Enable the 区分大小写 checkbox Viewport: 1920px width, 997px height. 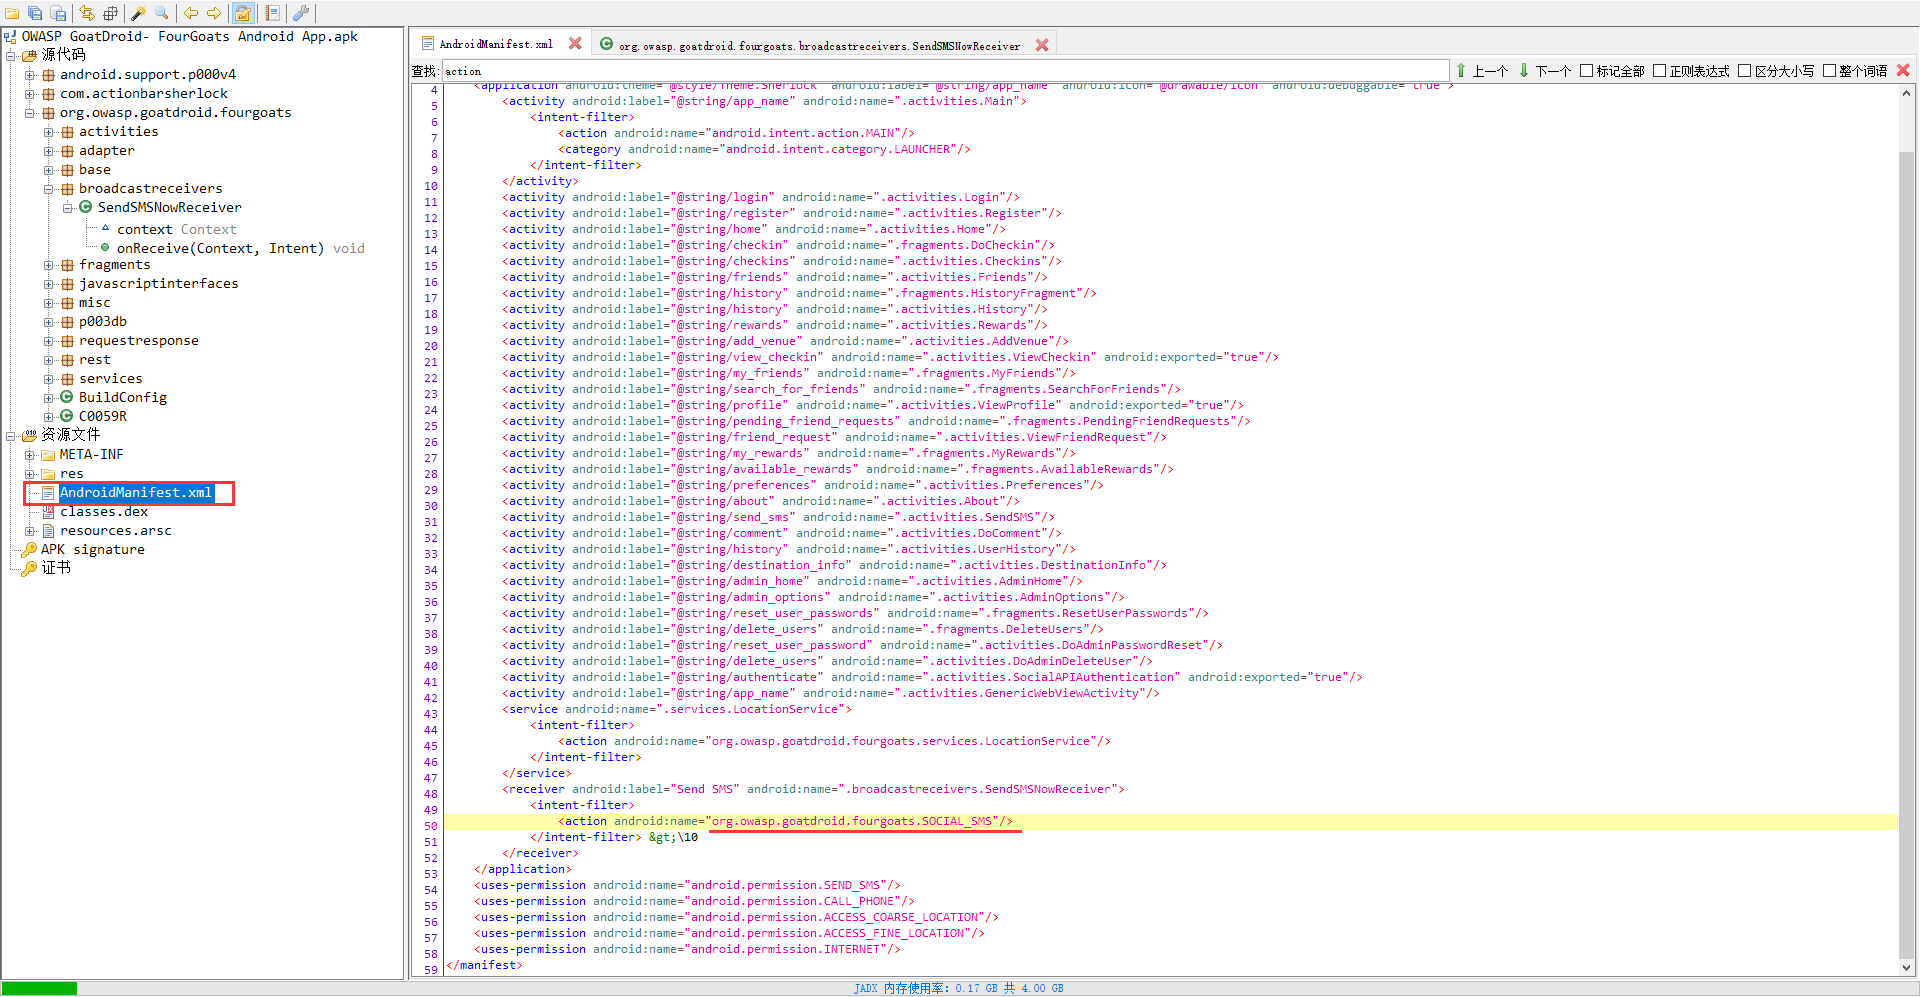pyautogui.click(x=1744, y=71)
